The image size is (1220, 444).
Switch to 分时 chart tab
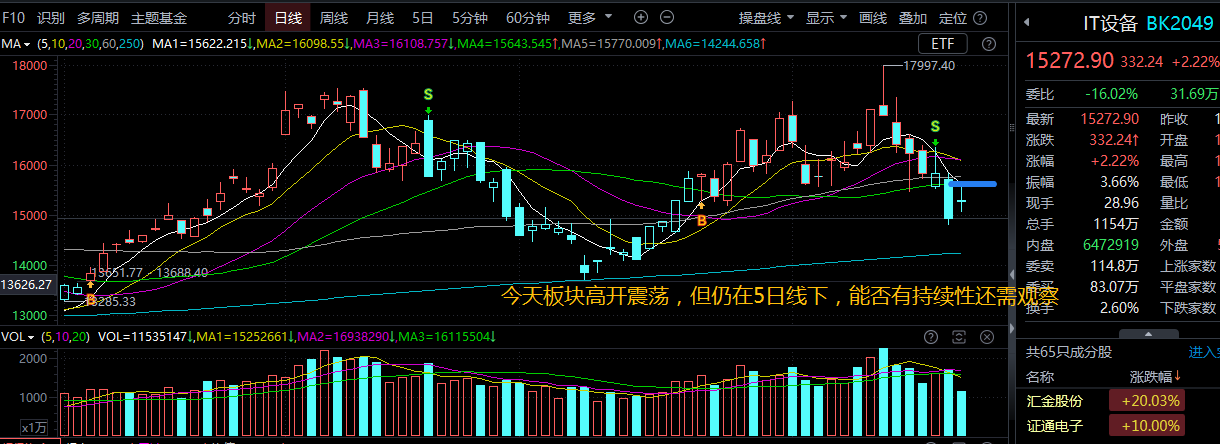(x=241, y=17)
